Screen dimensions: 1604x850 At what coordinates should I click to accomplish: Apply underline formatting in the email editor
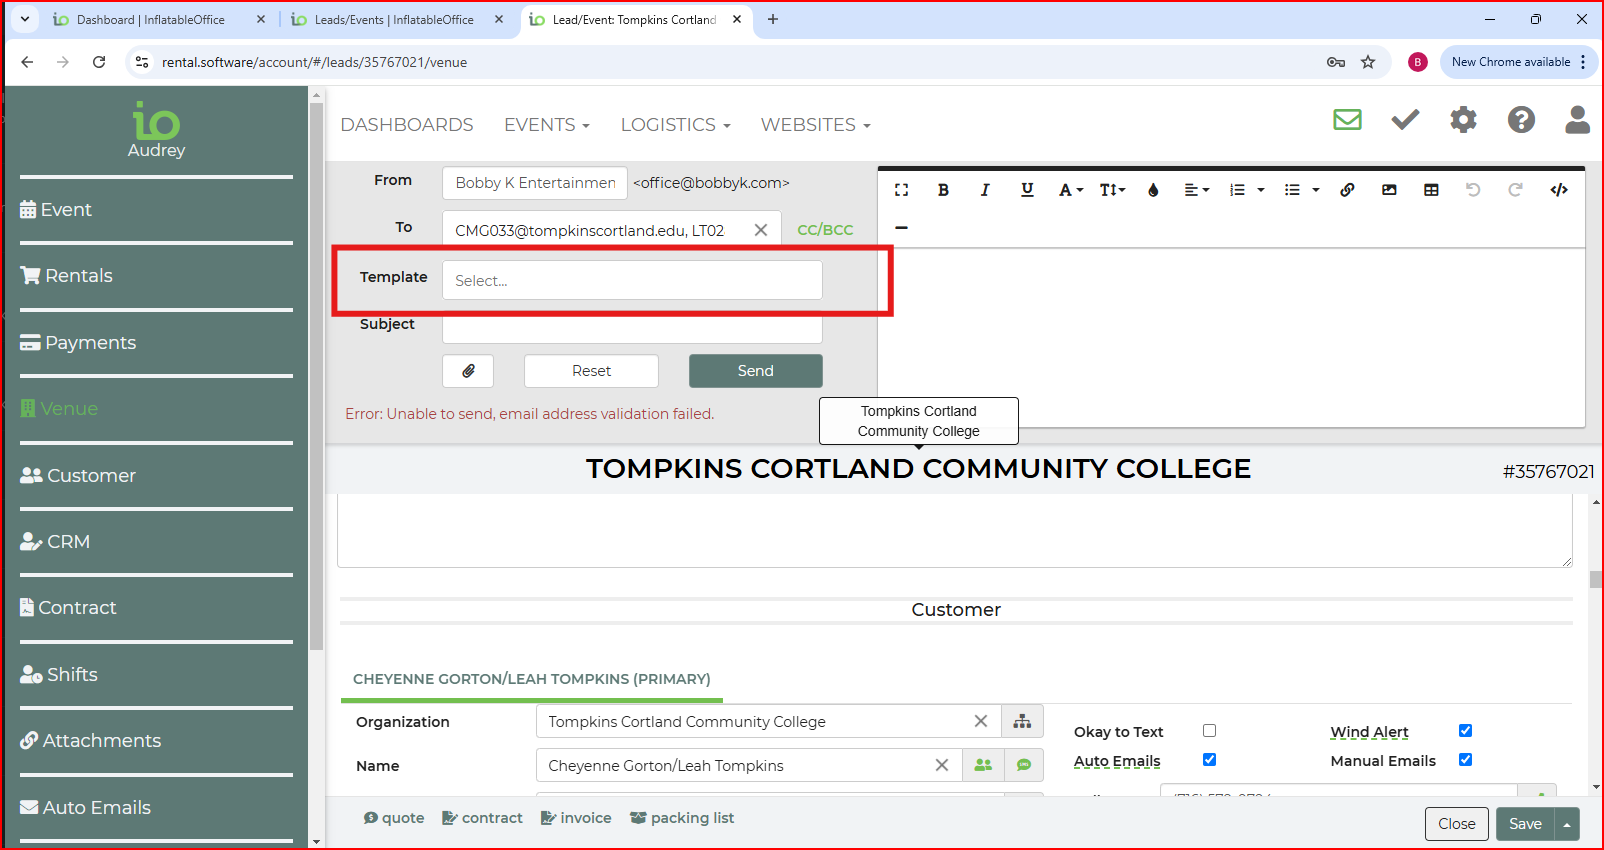pos(1027,190)
